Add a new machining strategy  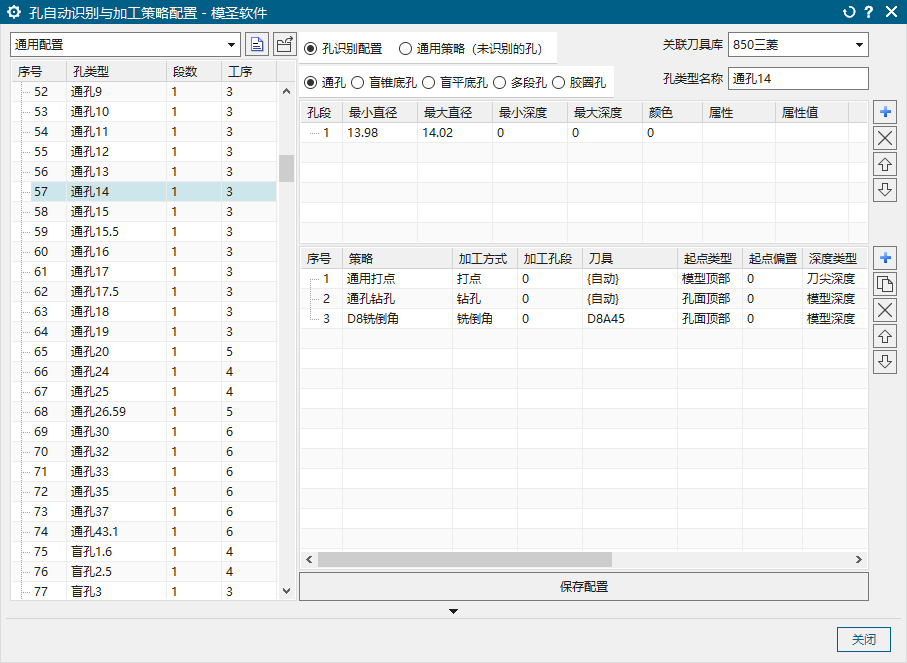click(885, 257)
